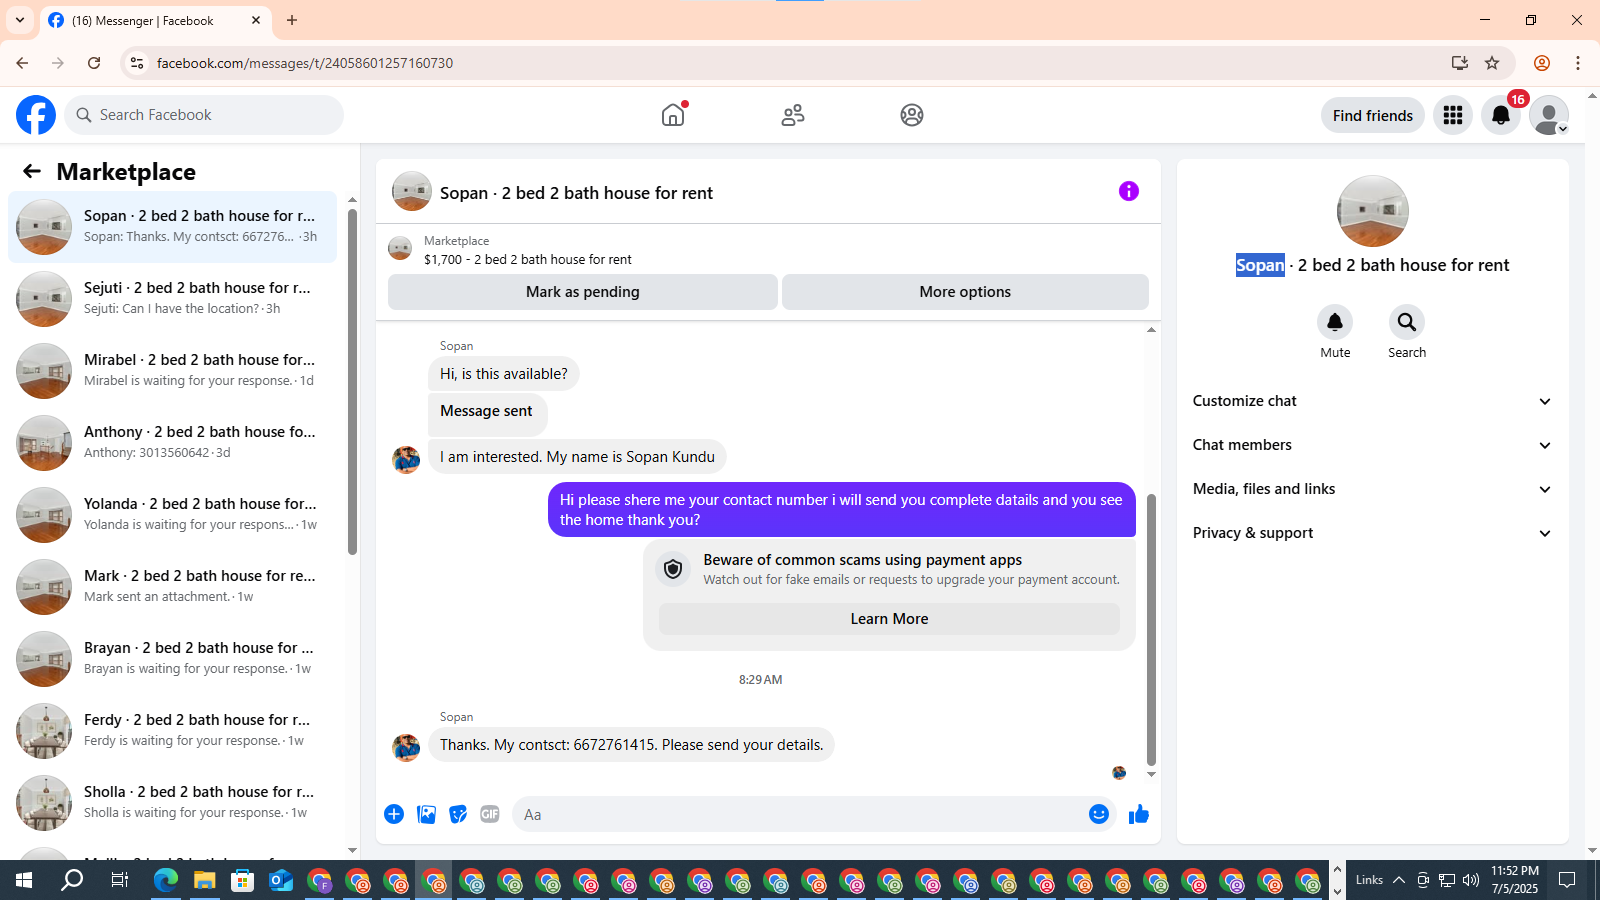Click Mark as pending button
Screen dimensions: 1600x900
pos(583,292)
